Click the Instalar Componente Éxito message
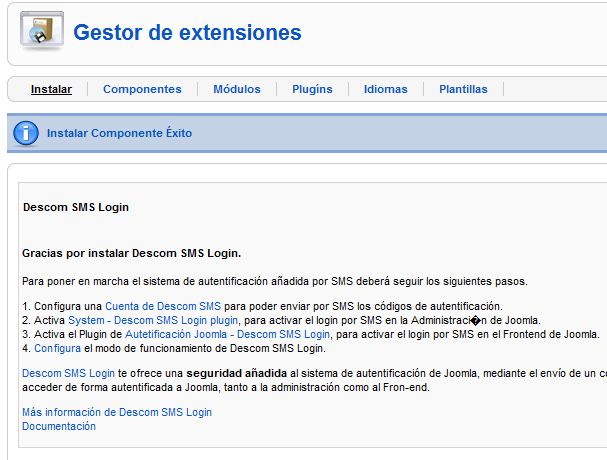The image size is (607, 460). tap(119, 133)
